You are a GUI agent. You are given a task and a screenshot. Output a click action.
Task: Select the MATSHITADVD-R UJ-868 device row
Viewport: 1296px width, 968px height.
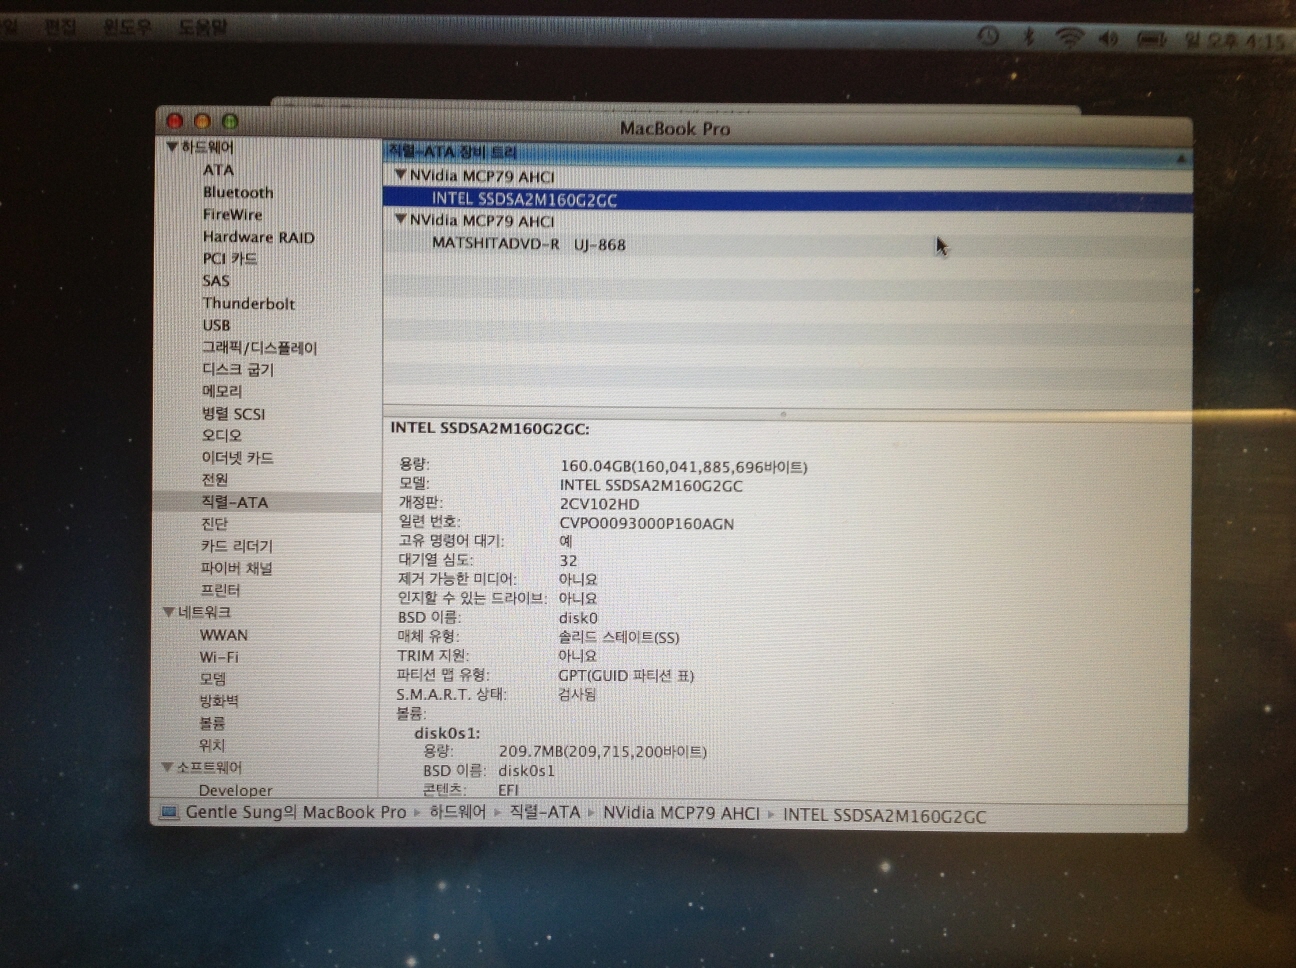(x=787, y=244)
